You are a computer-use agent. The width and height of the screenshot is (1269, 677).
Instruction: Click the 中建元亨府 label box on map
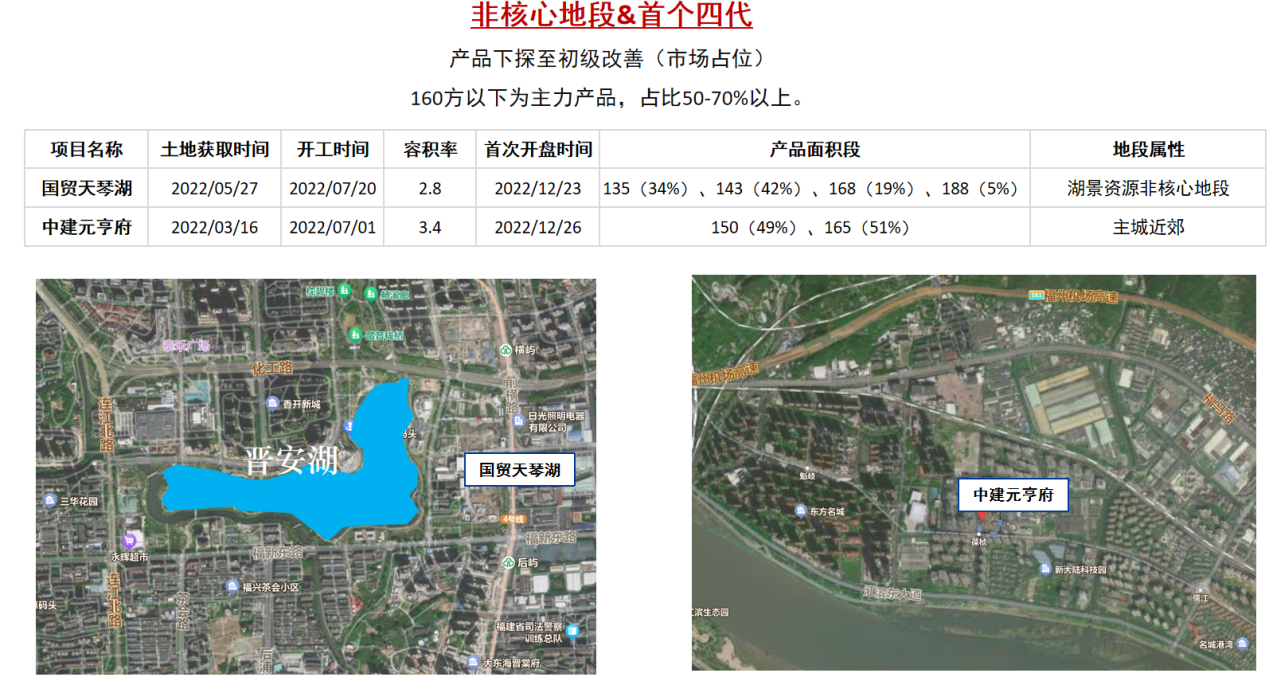1013,495
